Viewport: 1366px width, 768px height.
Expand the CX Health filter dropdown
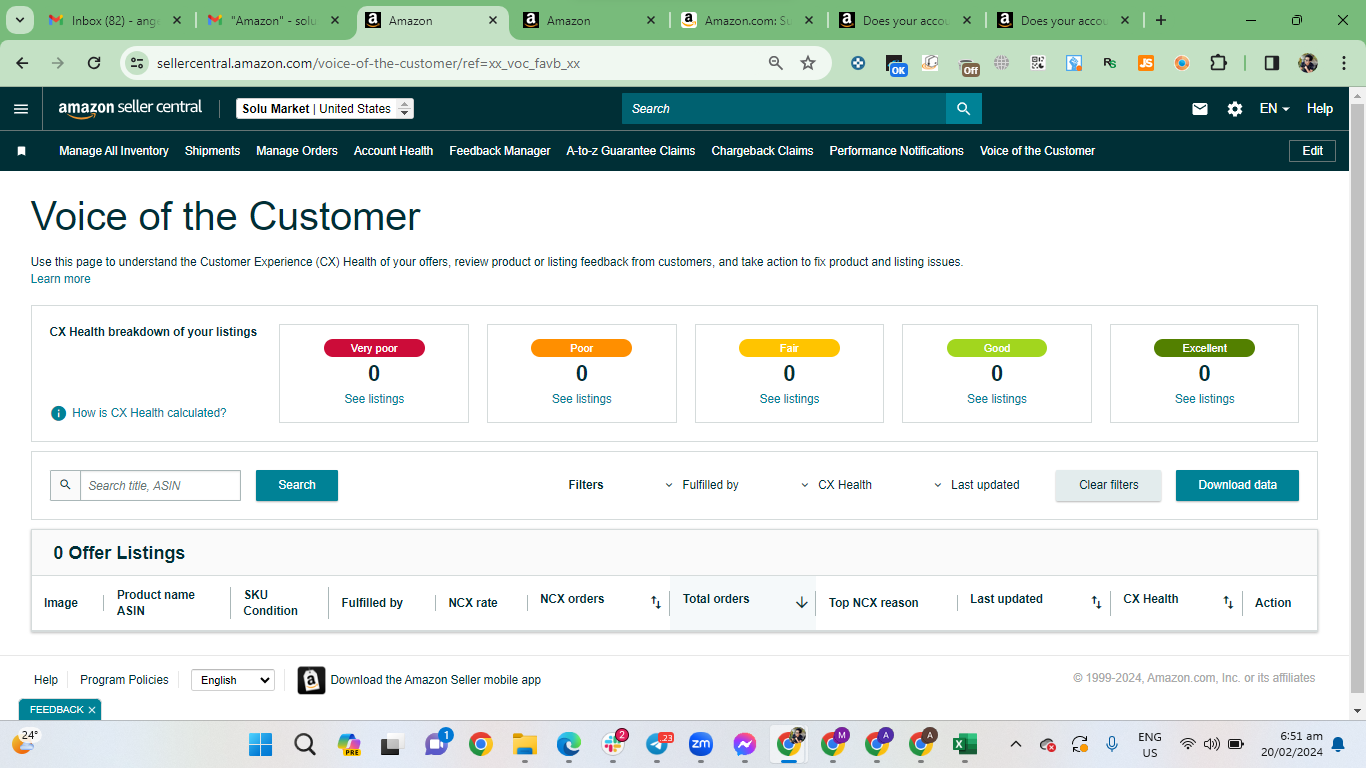[837, 485]
